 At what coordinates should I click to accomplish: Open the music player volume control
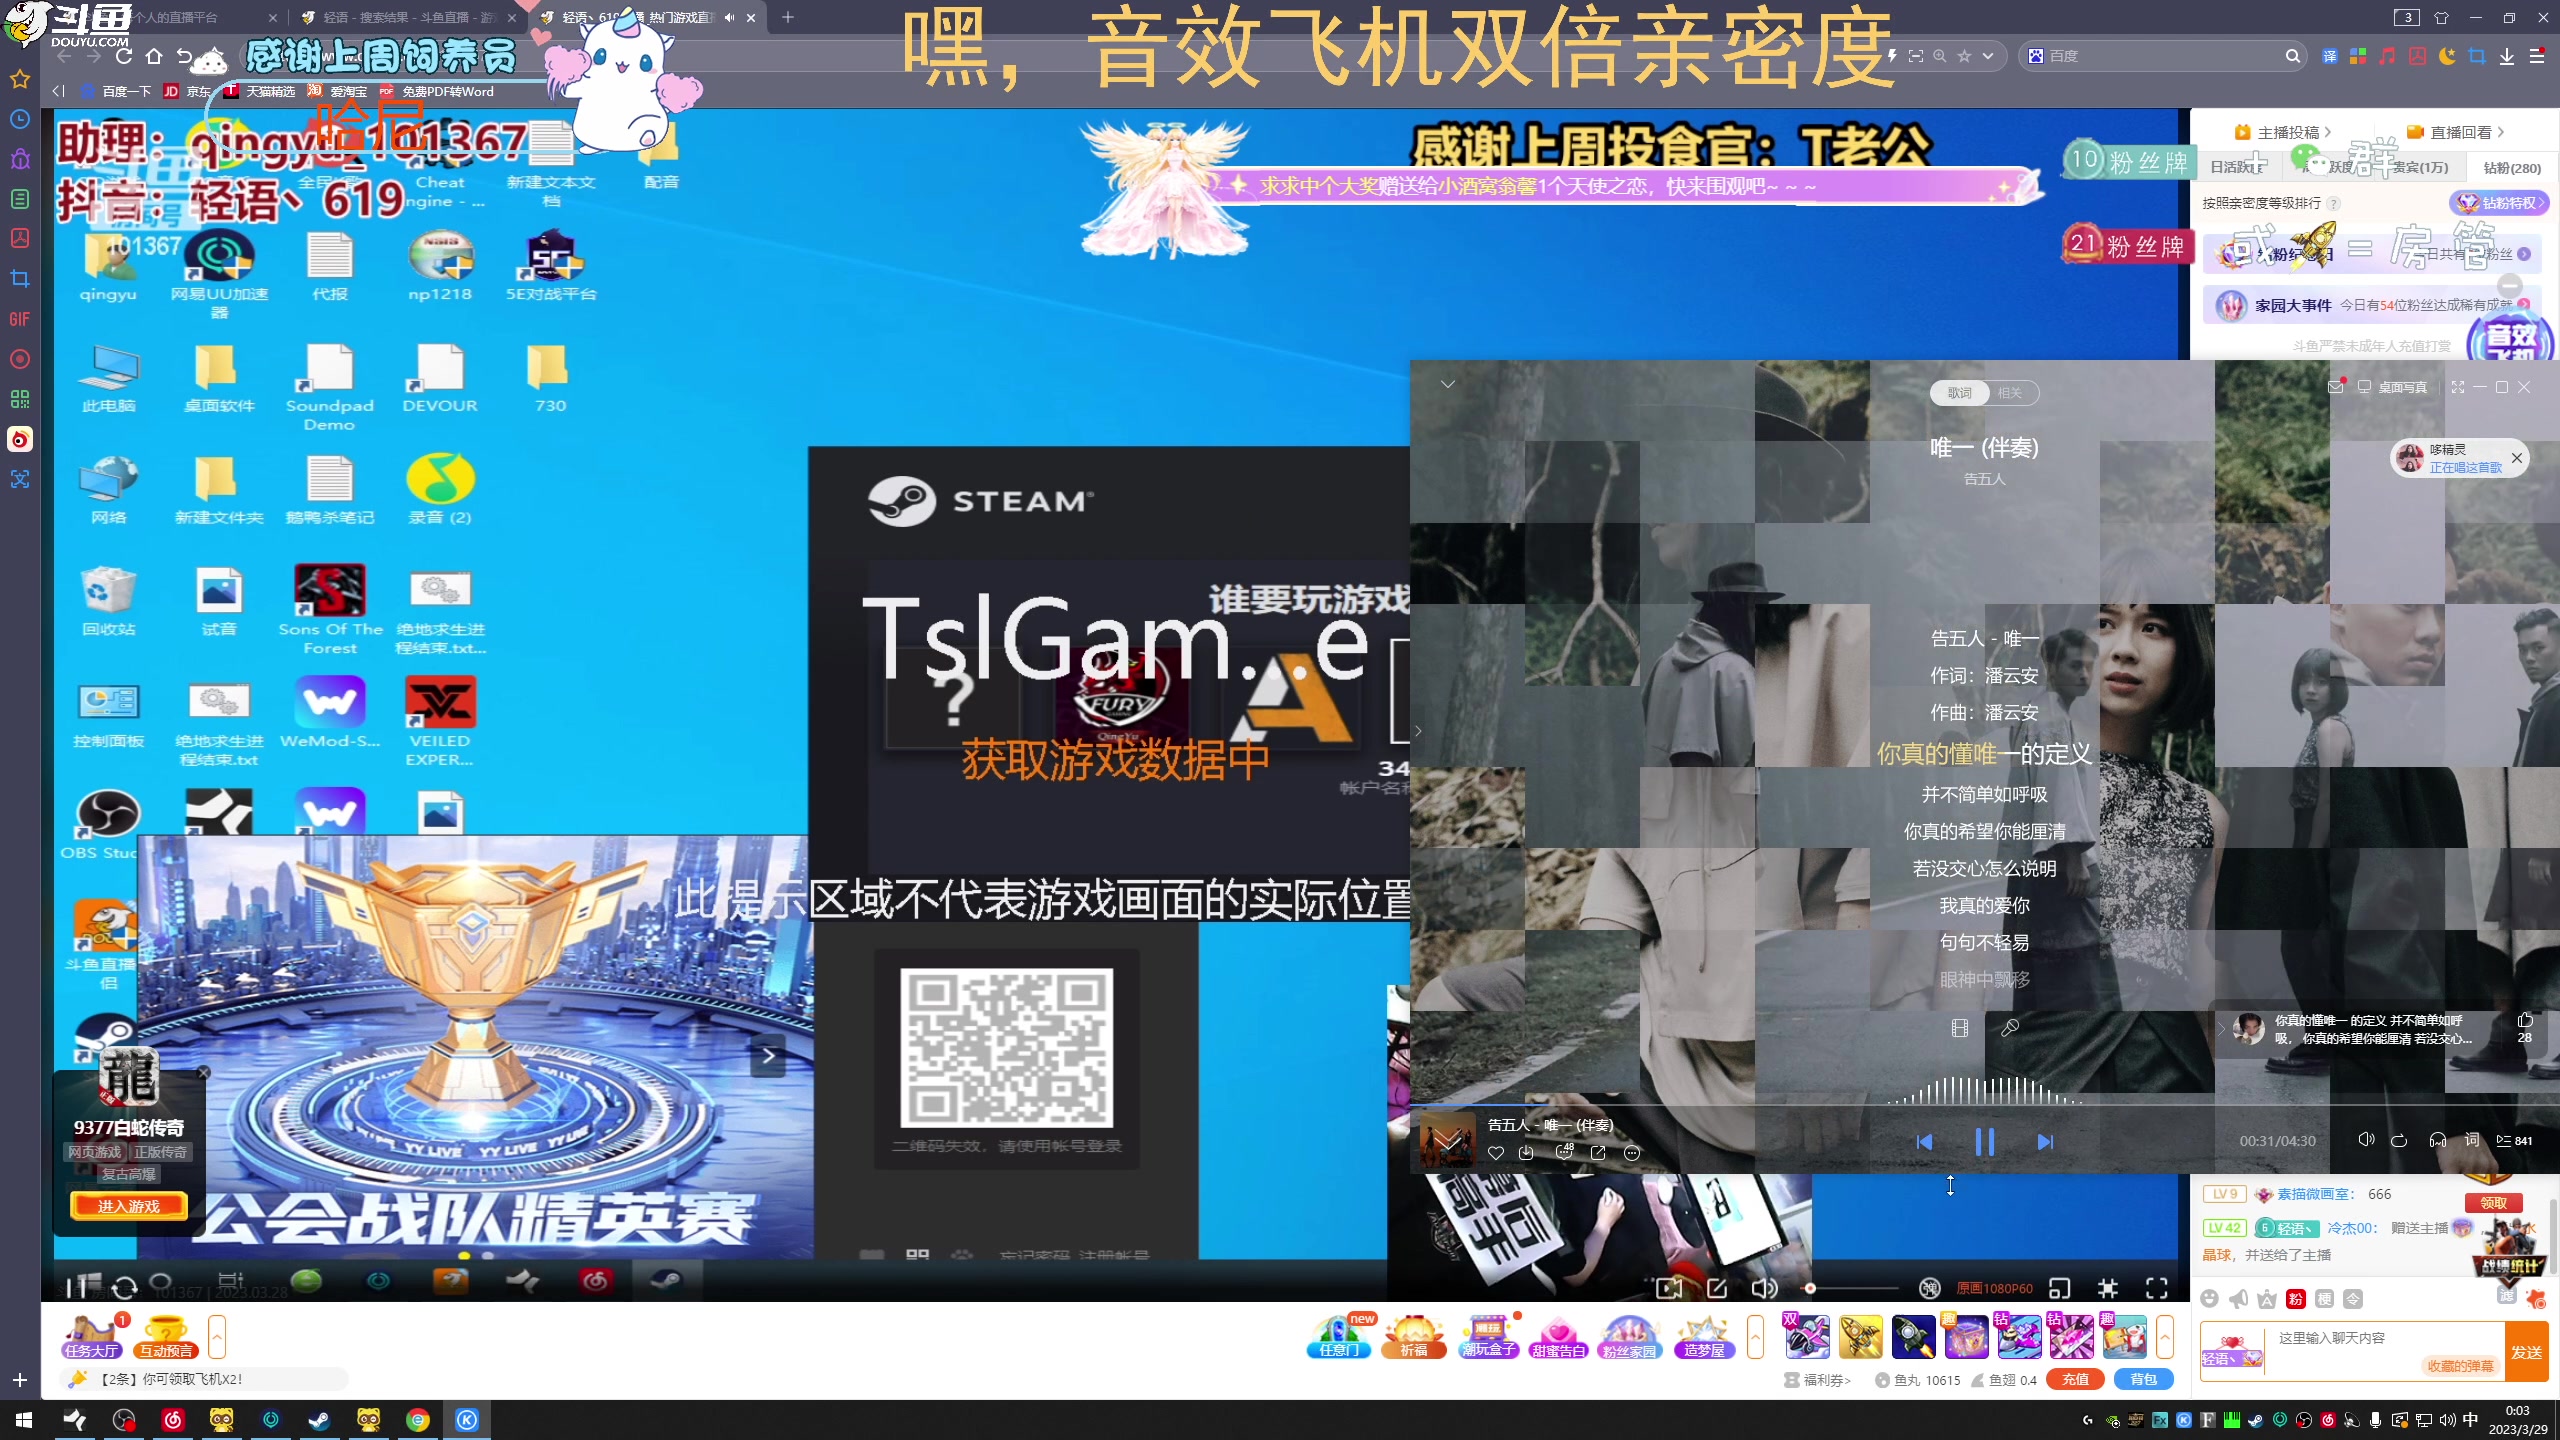coord(2366,1140)
